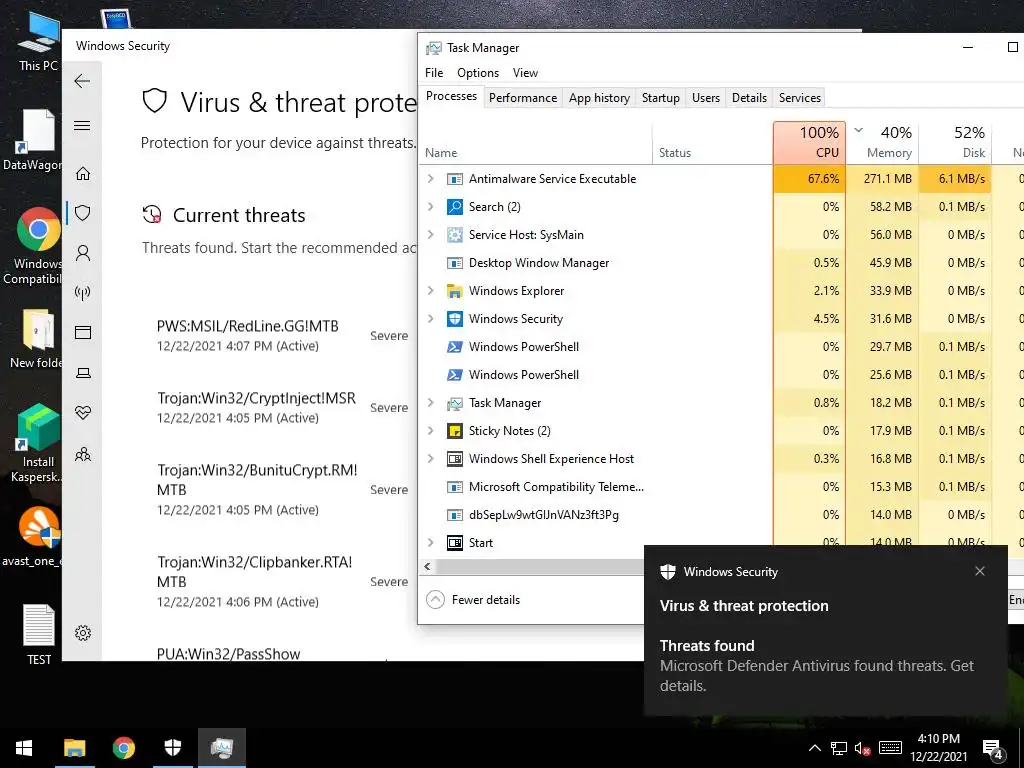Open avast_one desktop icon

(33, 537)
